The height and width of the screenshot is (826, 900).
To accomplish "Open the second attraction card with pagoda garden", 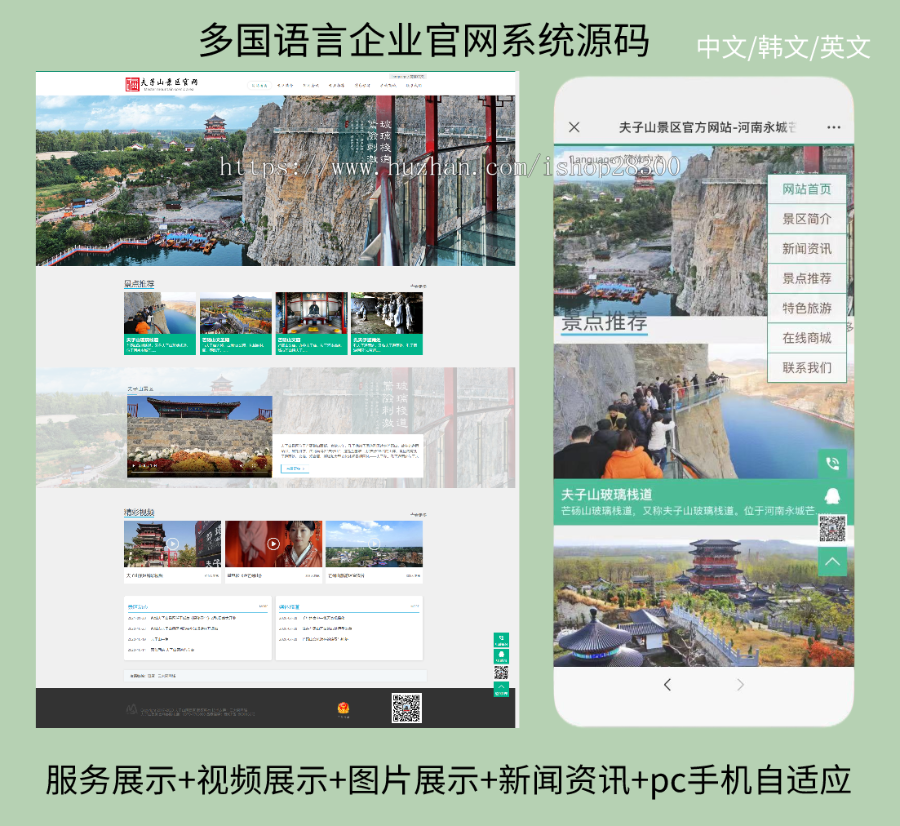I will [x=235, y=323].
